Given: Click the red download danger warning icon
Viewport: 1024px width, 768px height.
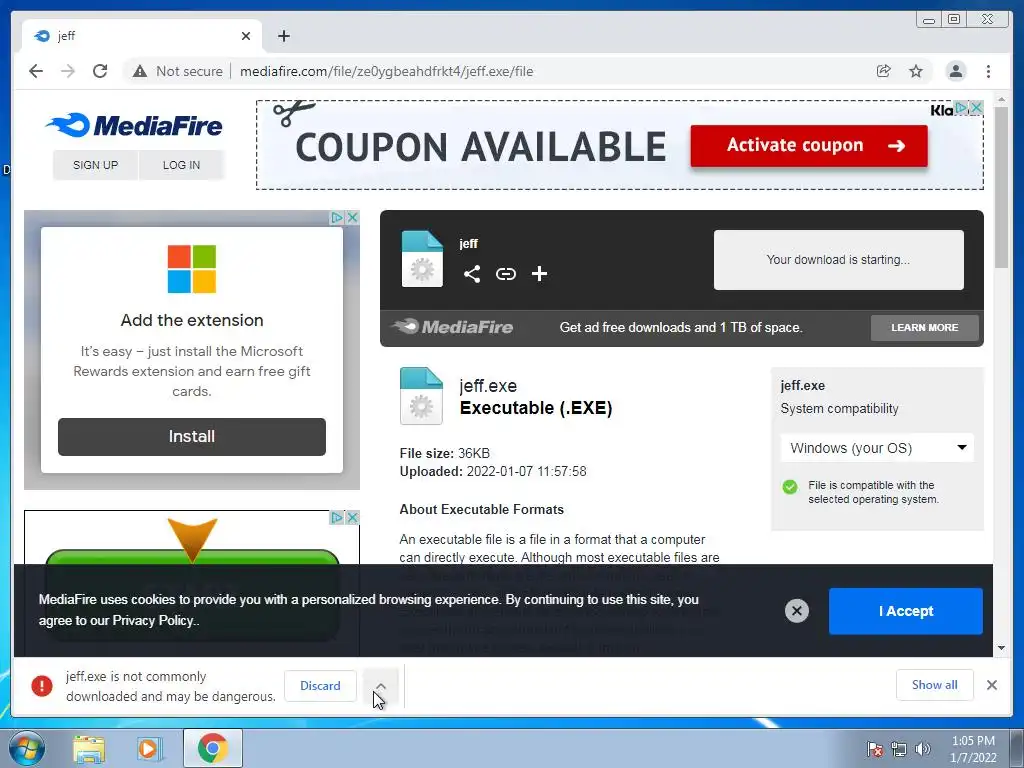Looking at the screenshot, I should point(42,686).
